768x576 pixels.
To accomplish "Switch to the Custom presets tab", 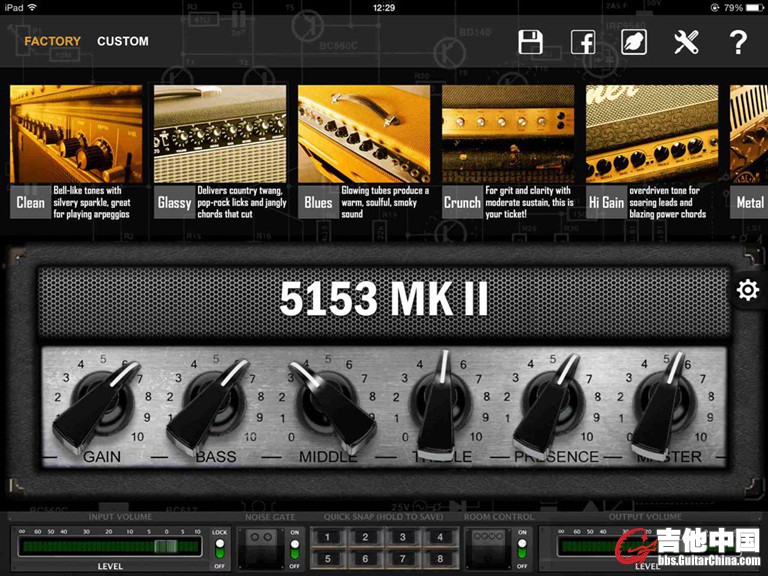I will (x=123, y=42).
